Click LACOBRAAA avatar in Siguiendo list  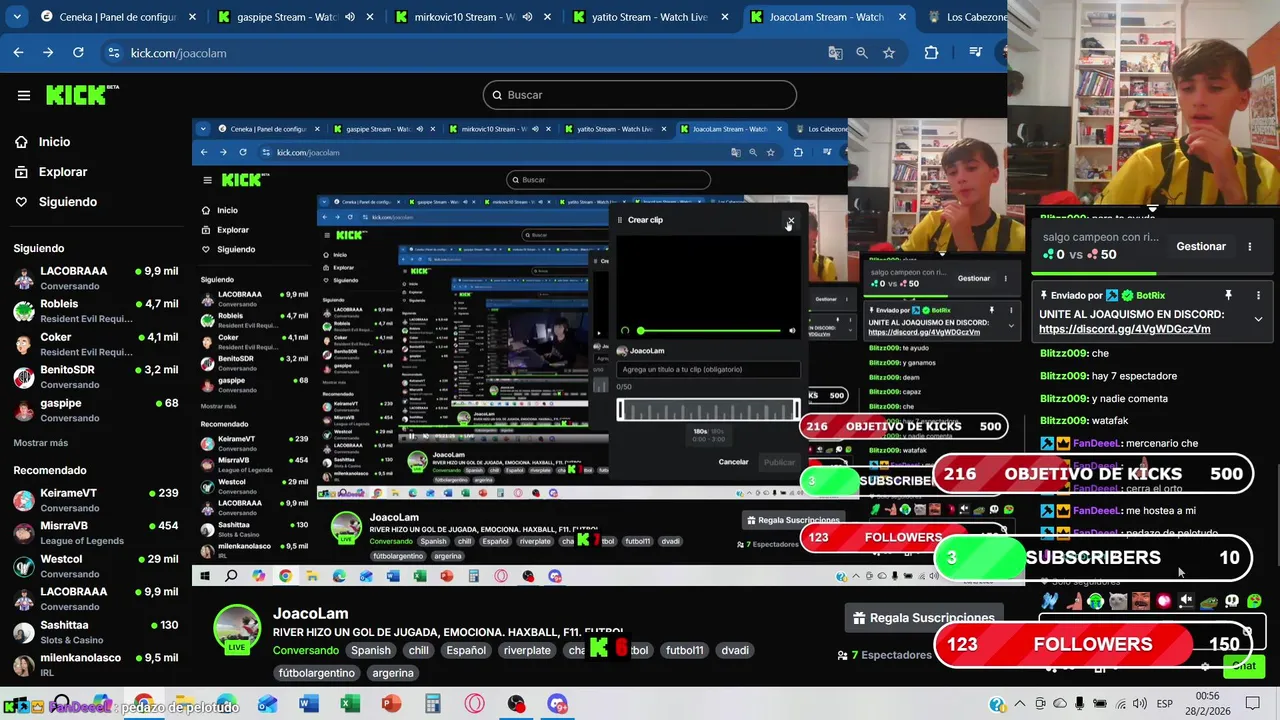tap(24, 278)
